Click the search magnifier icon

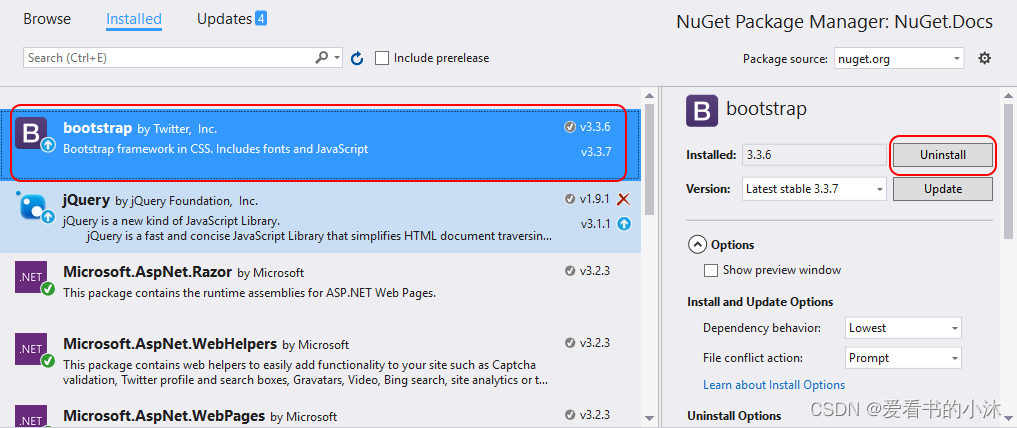click(x=322, y=58)
